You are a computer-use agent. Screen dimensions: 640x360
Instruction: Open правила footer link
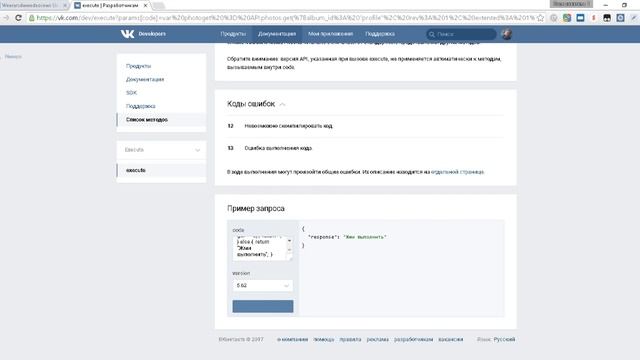coord(350,339)
